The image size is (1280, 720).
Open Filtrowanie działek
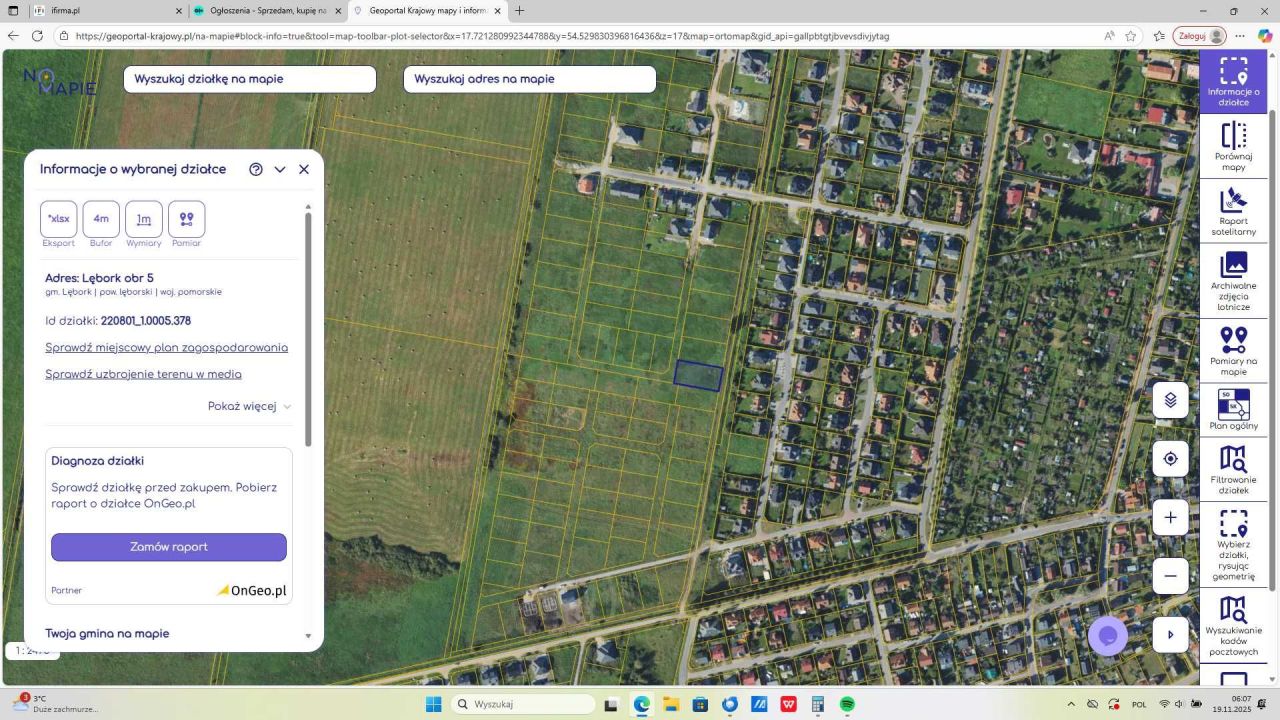[x=1233, y=470]
